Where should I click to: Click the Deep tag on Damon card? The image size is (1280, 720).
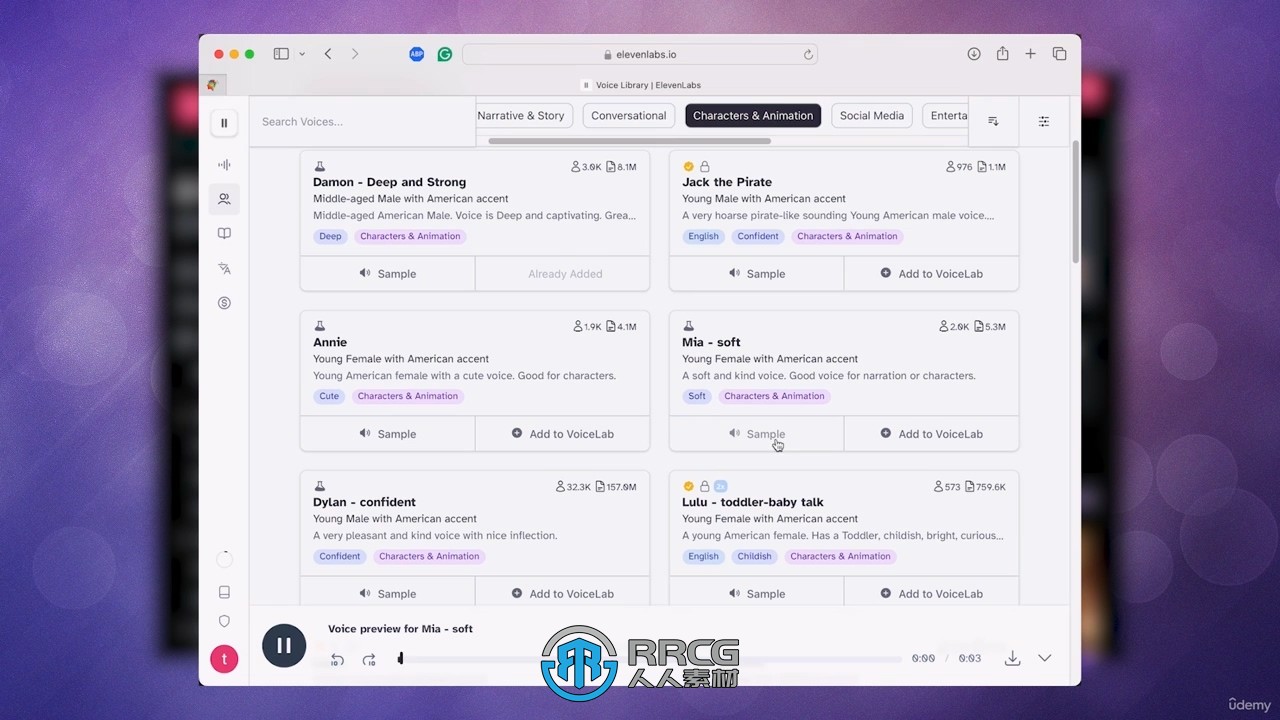330,236
